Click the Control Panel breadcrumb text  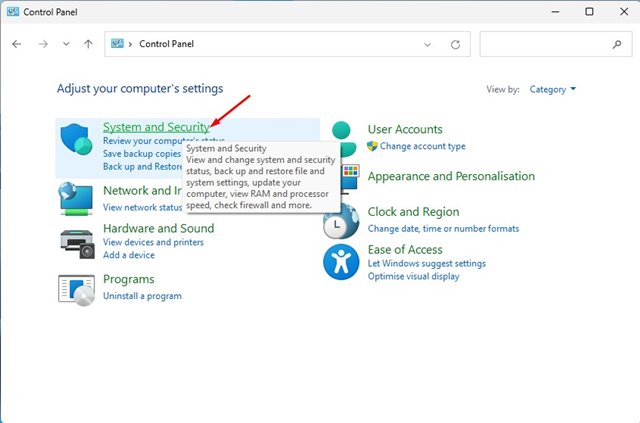point(167,44)
